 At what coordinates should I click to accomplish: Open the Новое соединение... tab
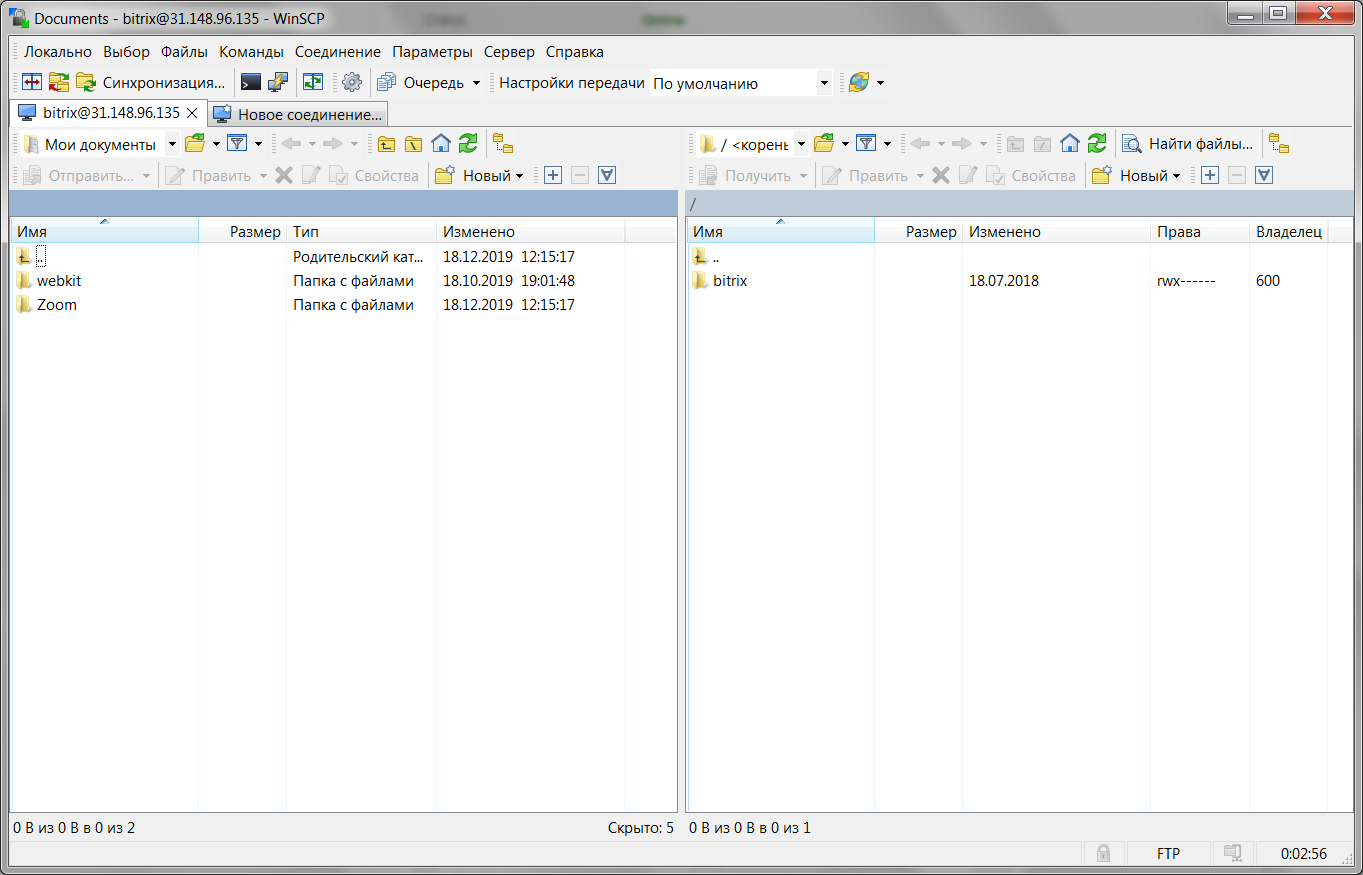pos(298,114)
